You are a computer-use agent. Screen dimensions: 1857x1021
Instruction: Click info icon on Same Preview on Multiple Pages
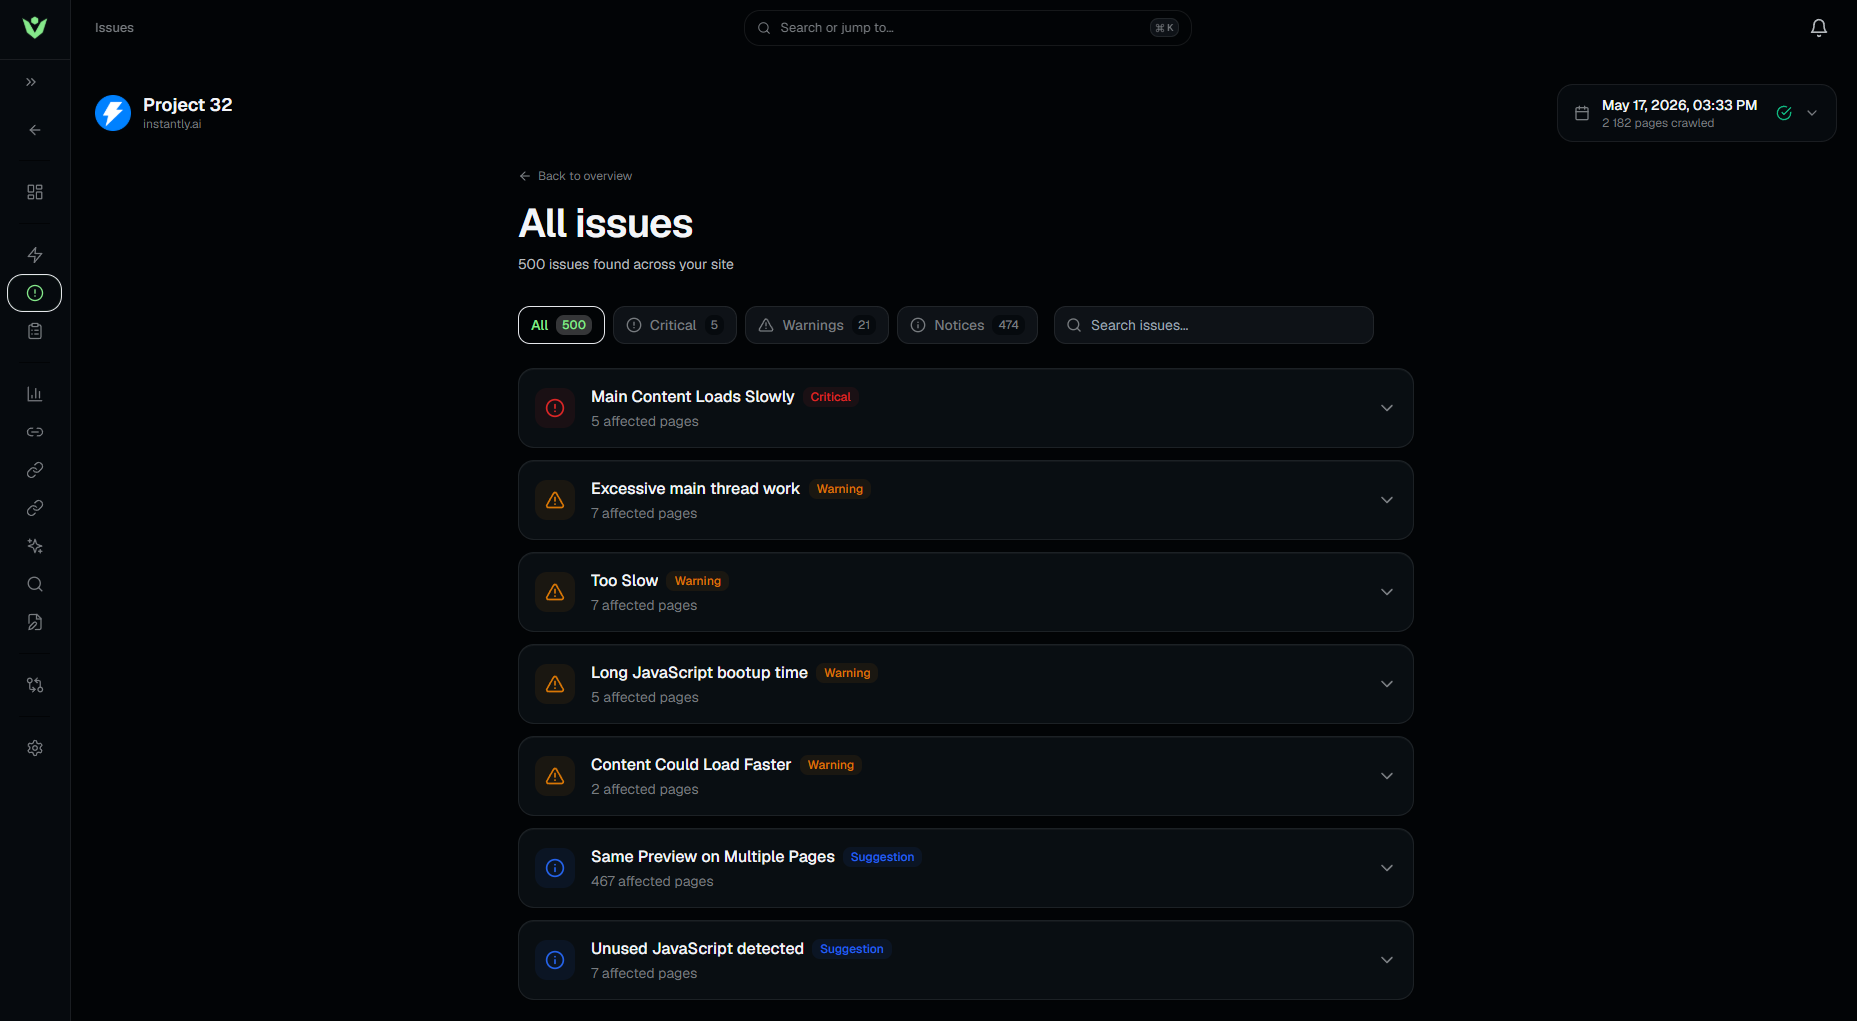555,868
